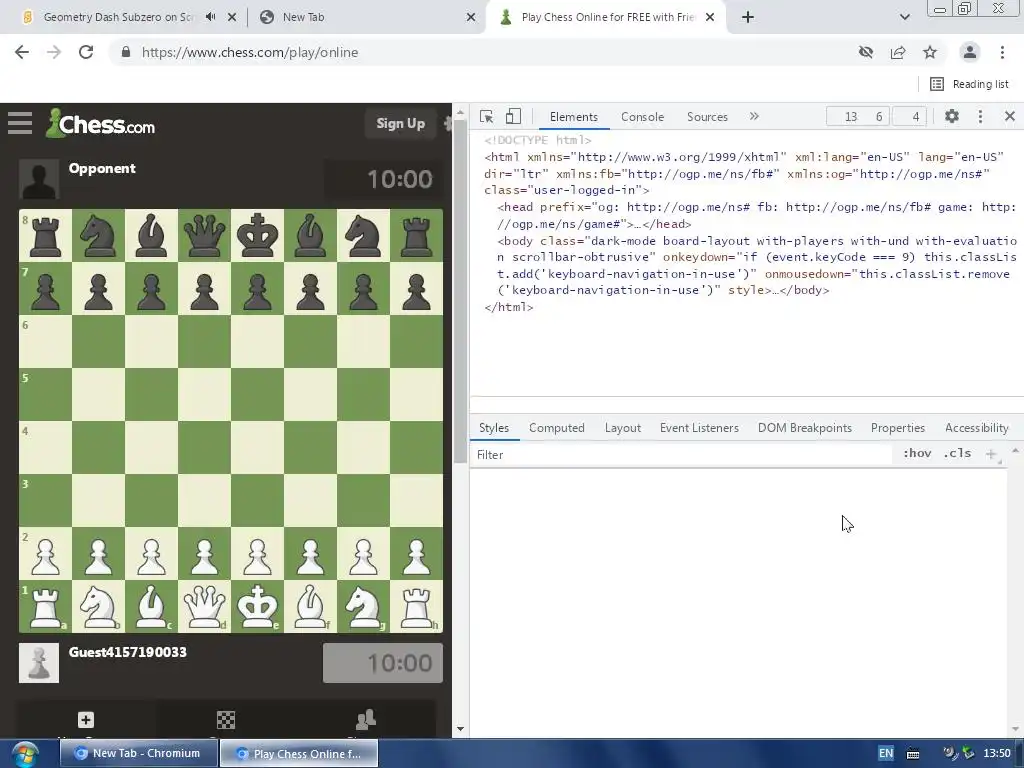Select the white pawn on e2

257,554
